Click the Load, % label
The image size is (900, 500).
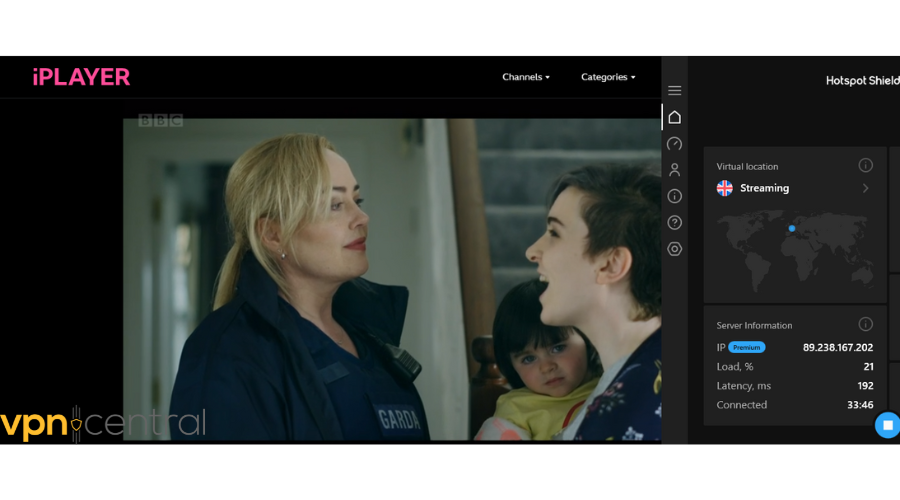point(735,366)
